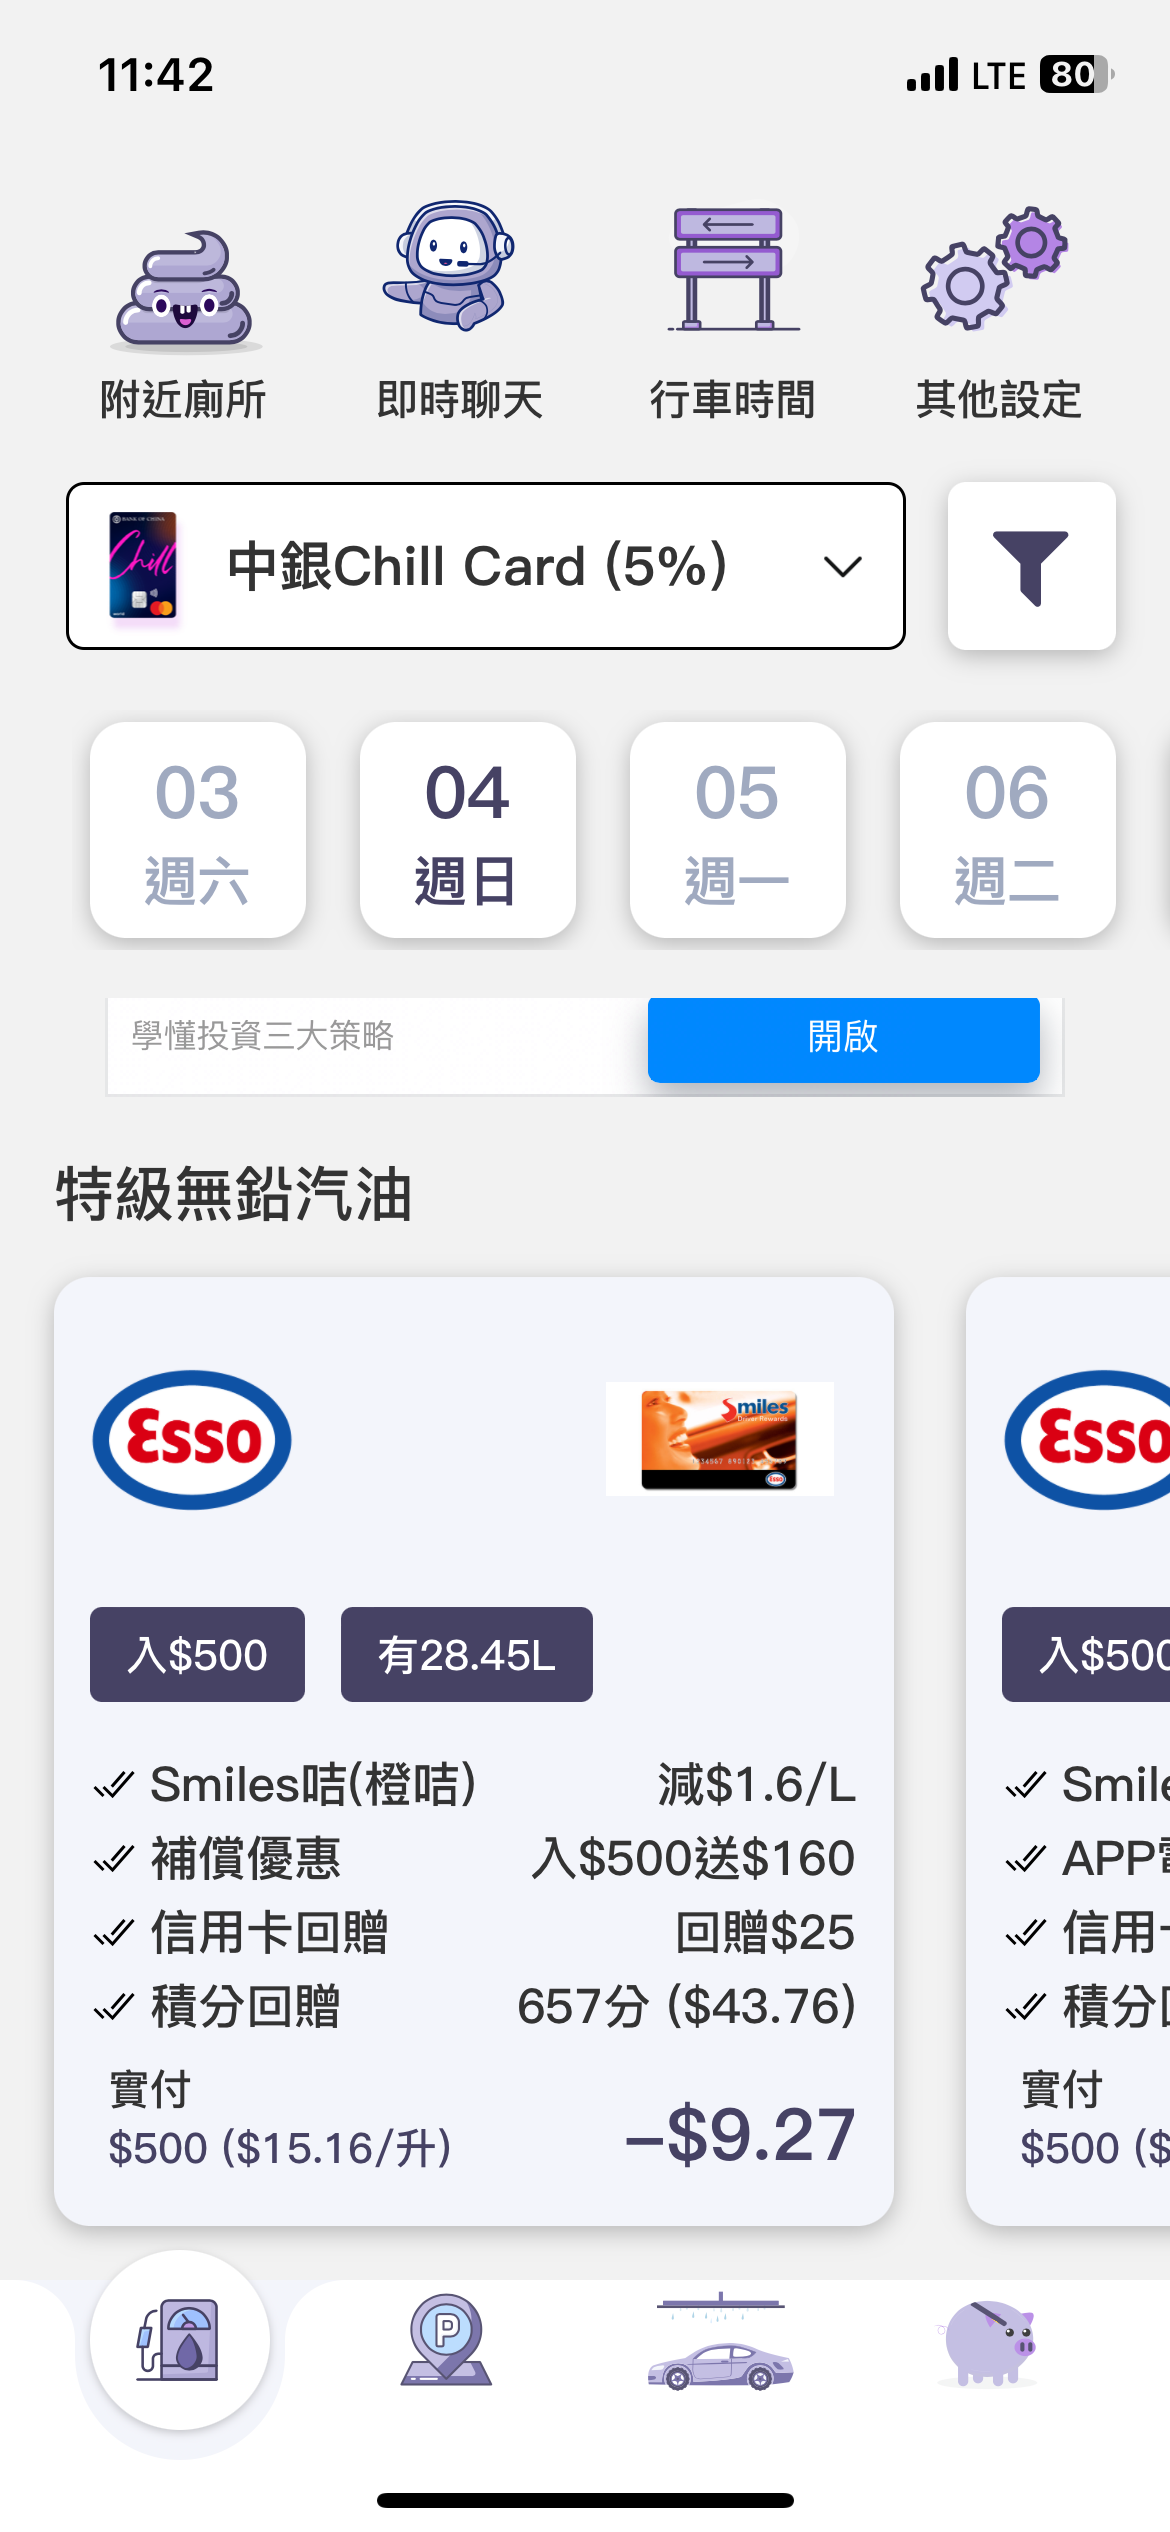Select the fuel pump tab icon
The image size is (1170, 2532).
pos(180,2340)
